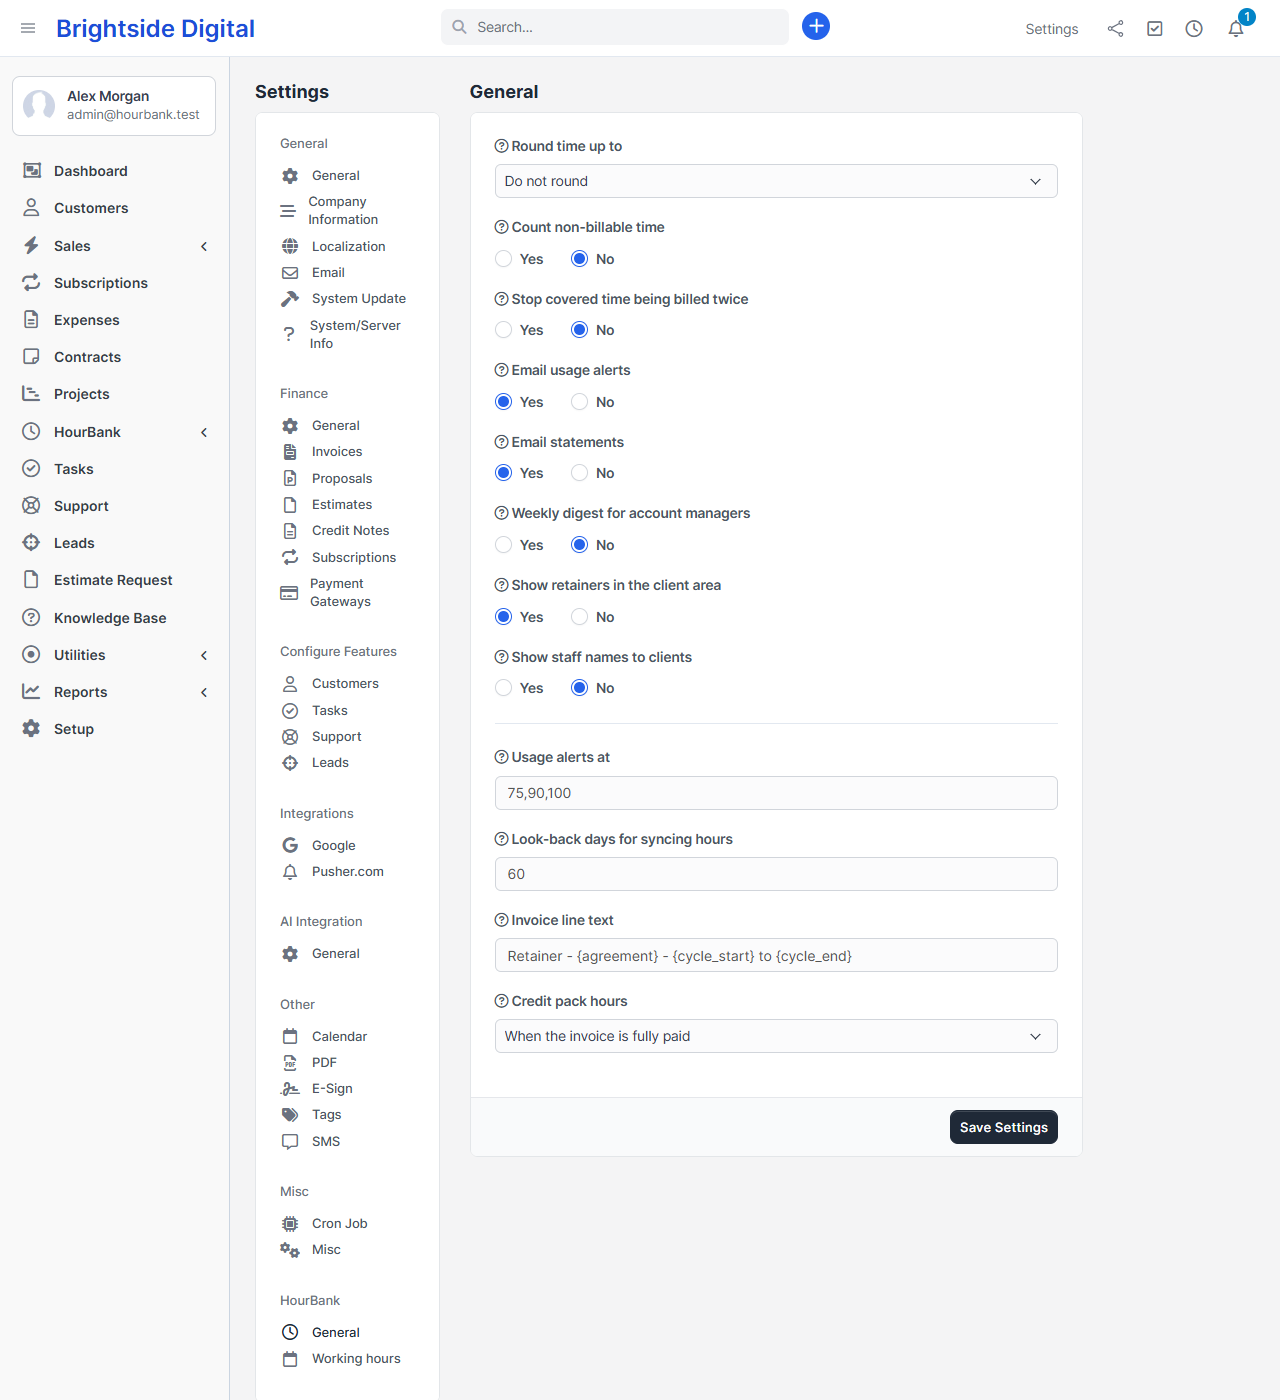The height and width of the screenshot is (1400, 1280).
Task: Click the Settings link in top bar
Action: pos(1052,29)
